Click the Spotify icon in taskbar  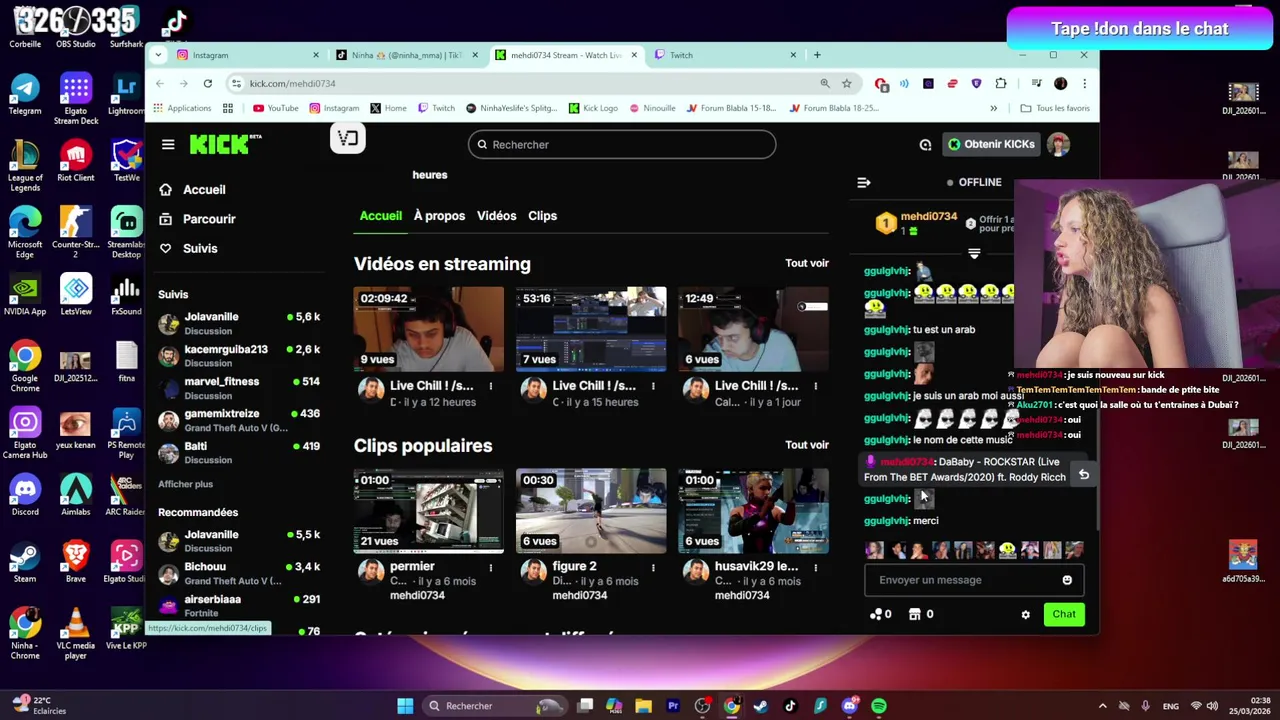(x=879, y=706)
